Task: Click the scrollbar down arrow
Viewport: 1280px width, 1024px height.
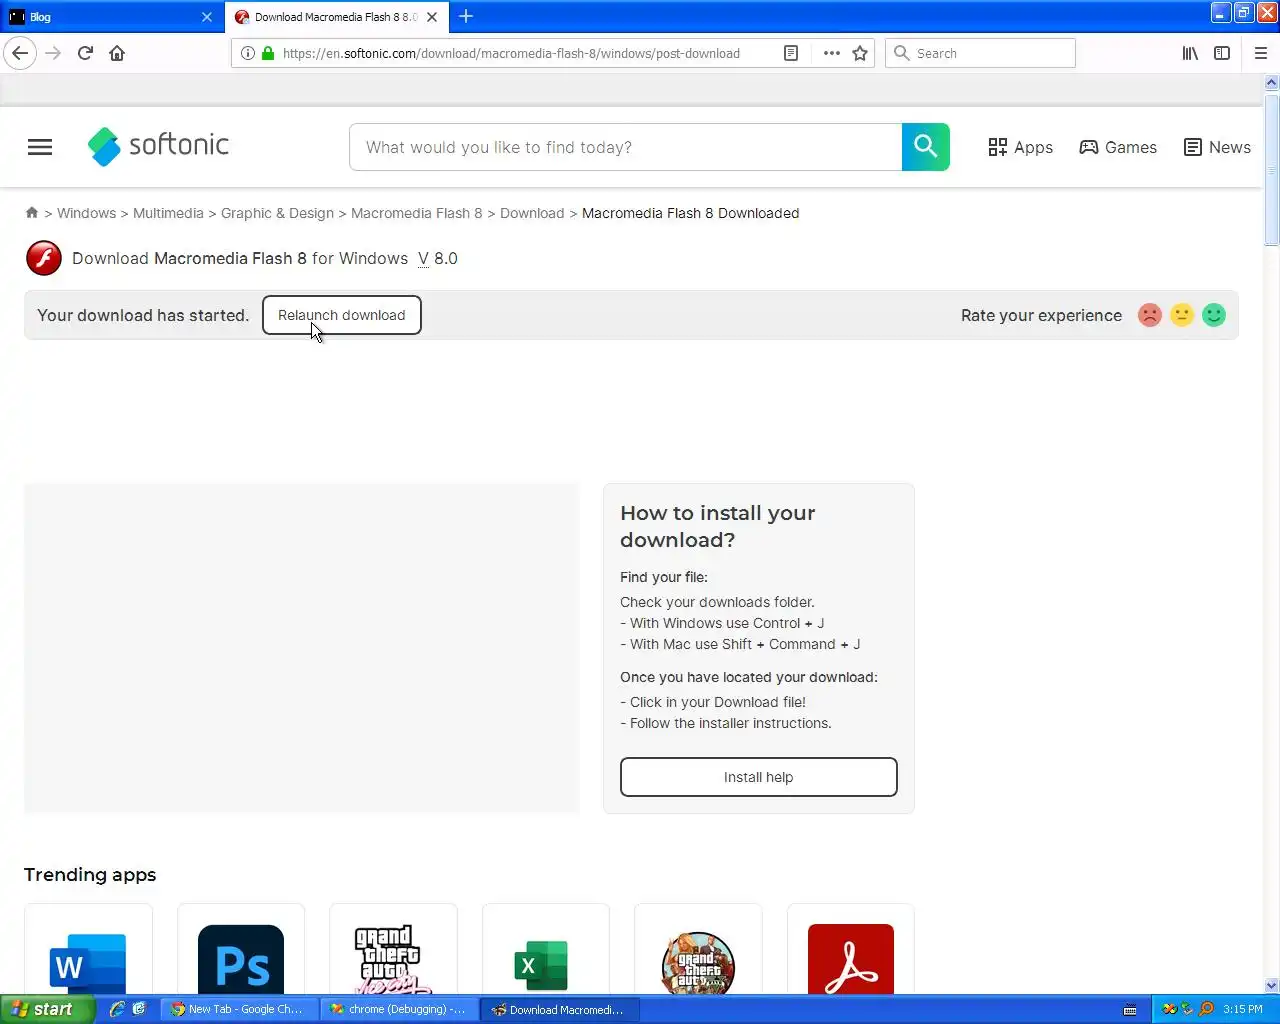Action: pos(1272,985)
